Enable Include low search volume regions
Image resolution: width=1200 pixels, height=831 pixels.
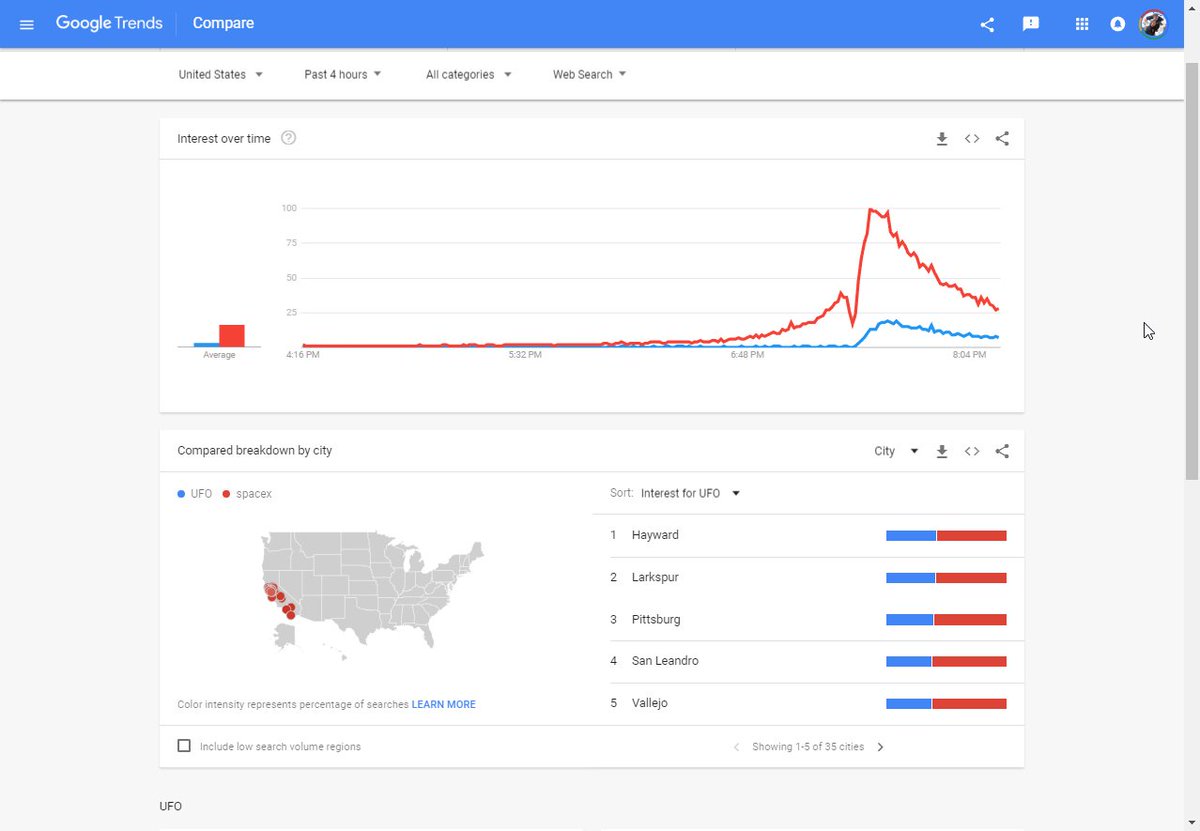tap(184, 746)
